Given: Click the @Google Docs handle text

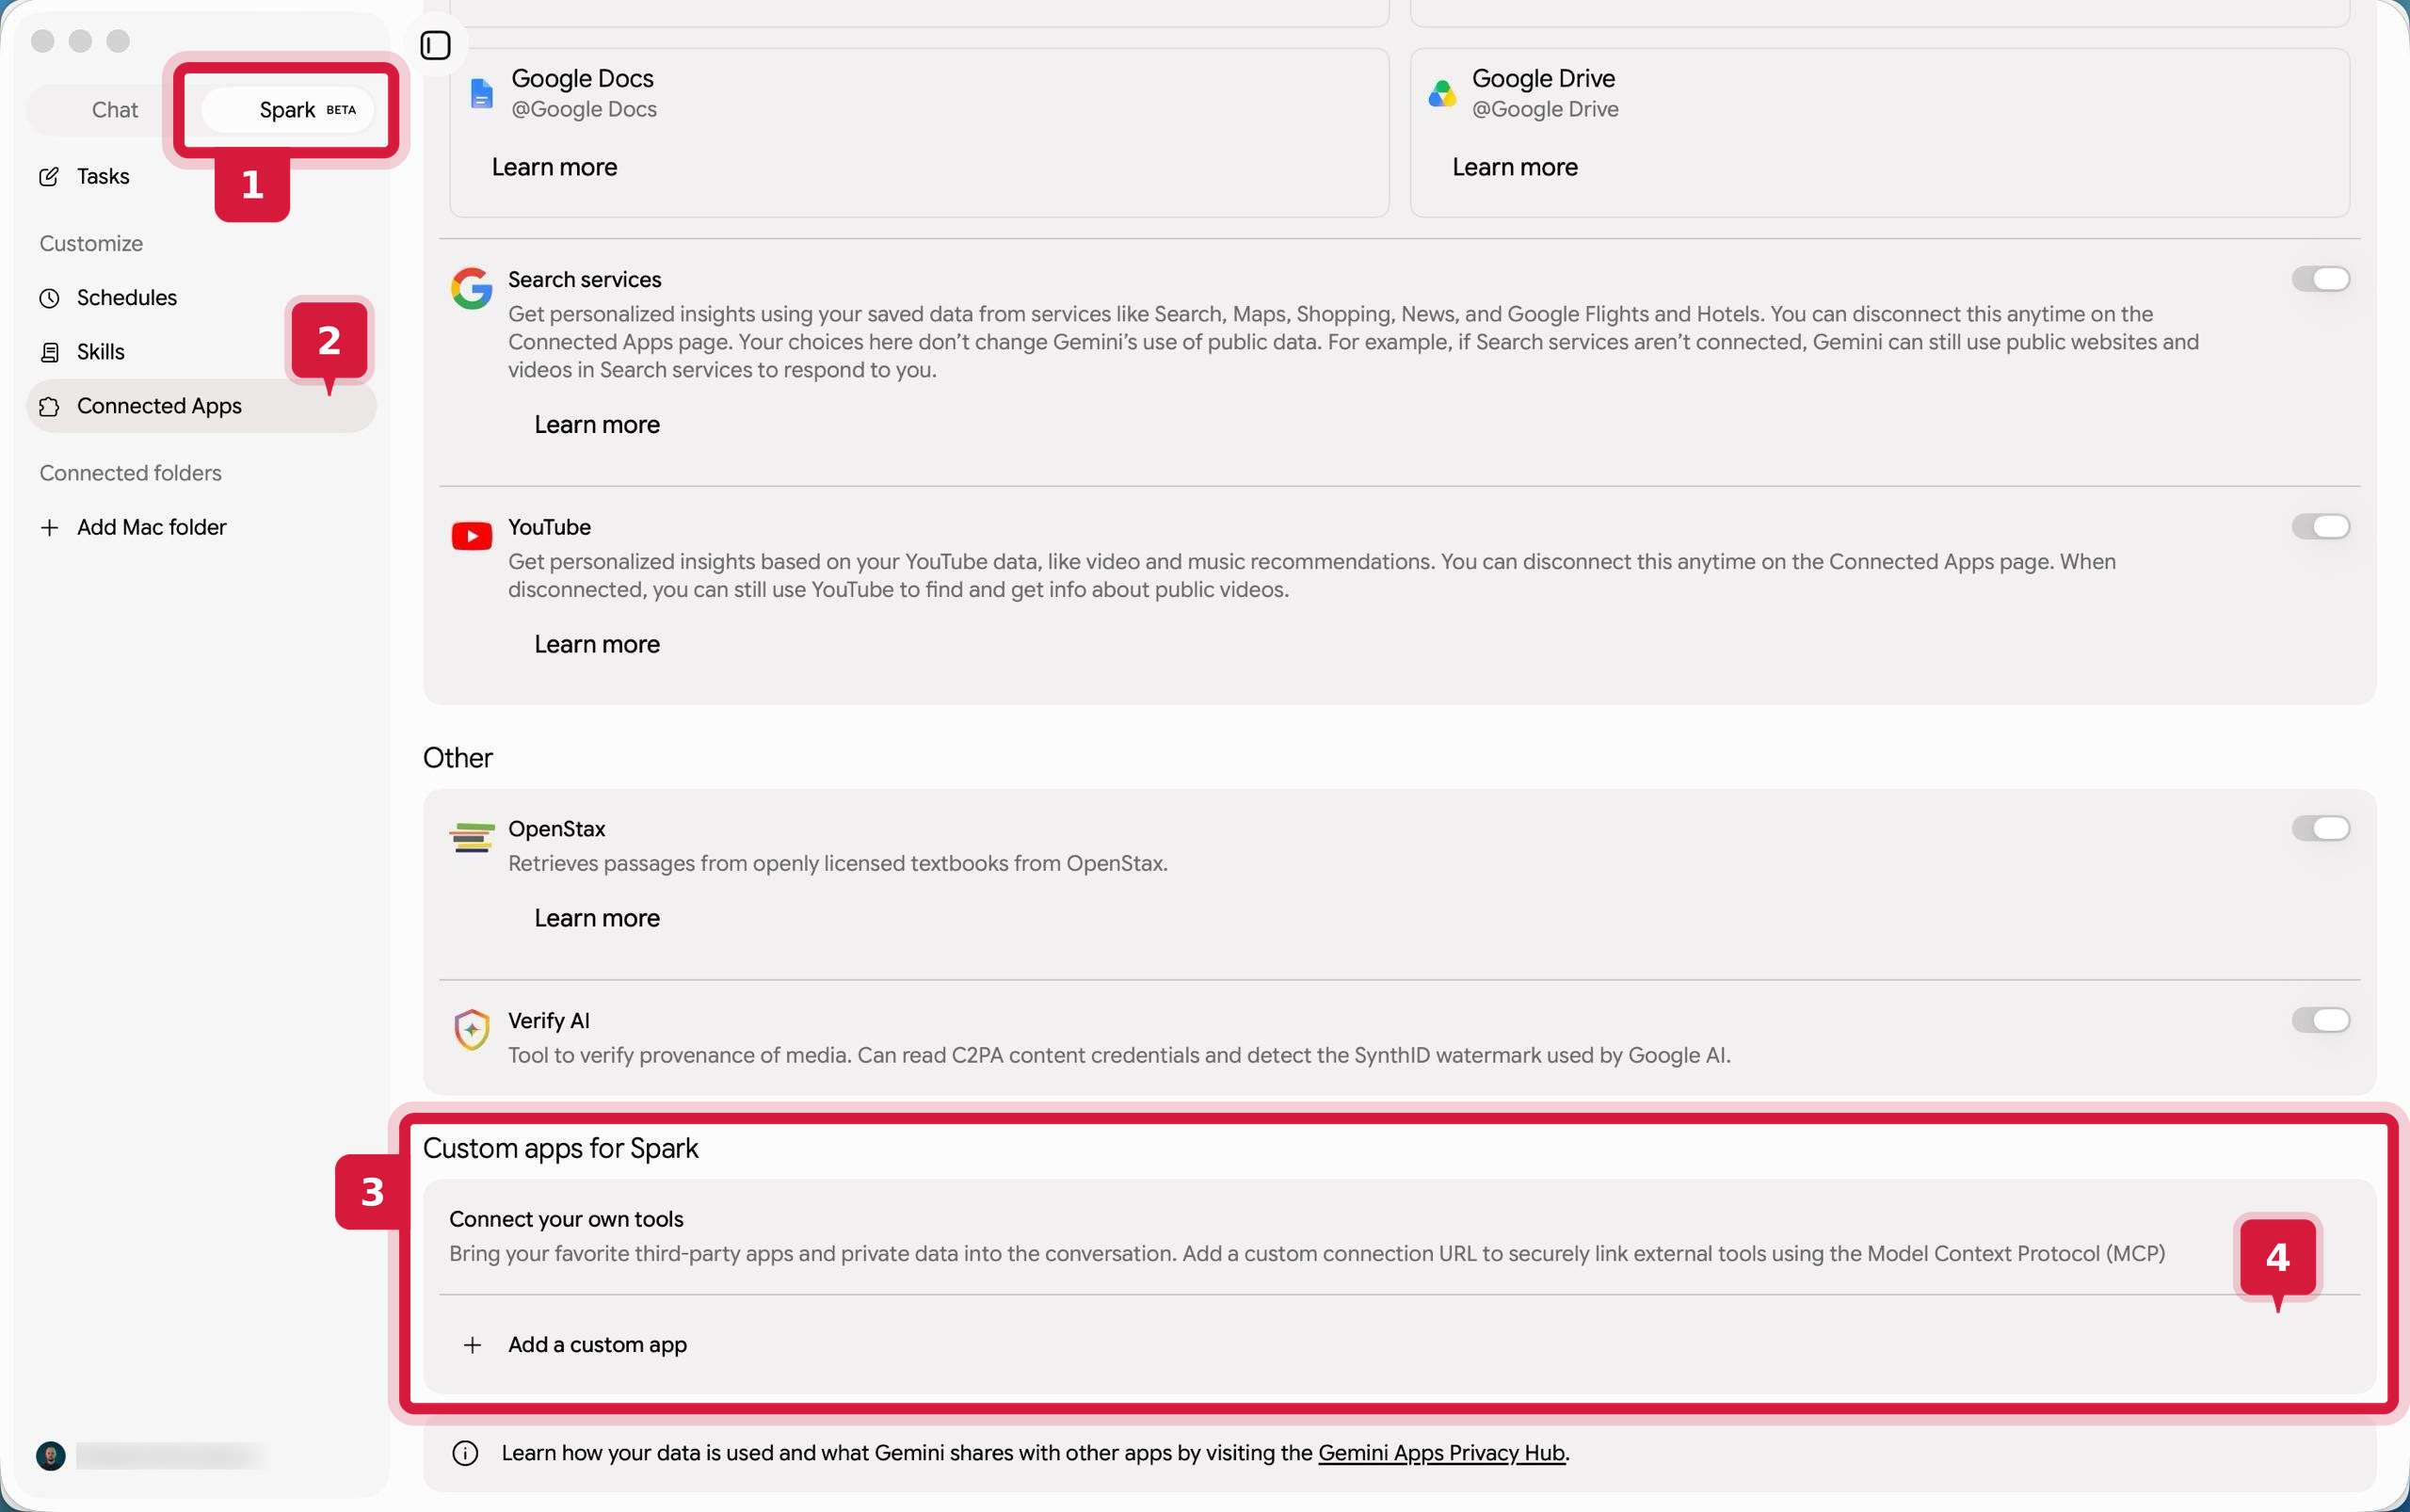Looking at the screenshot, I should 584,109.
